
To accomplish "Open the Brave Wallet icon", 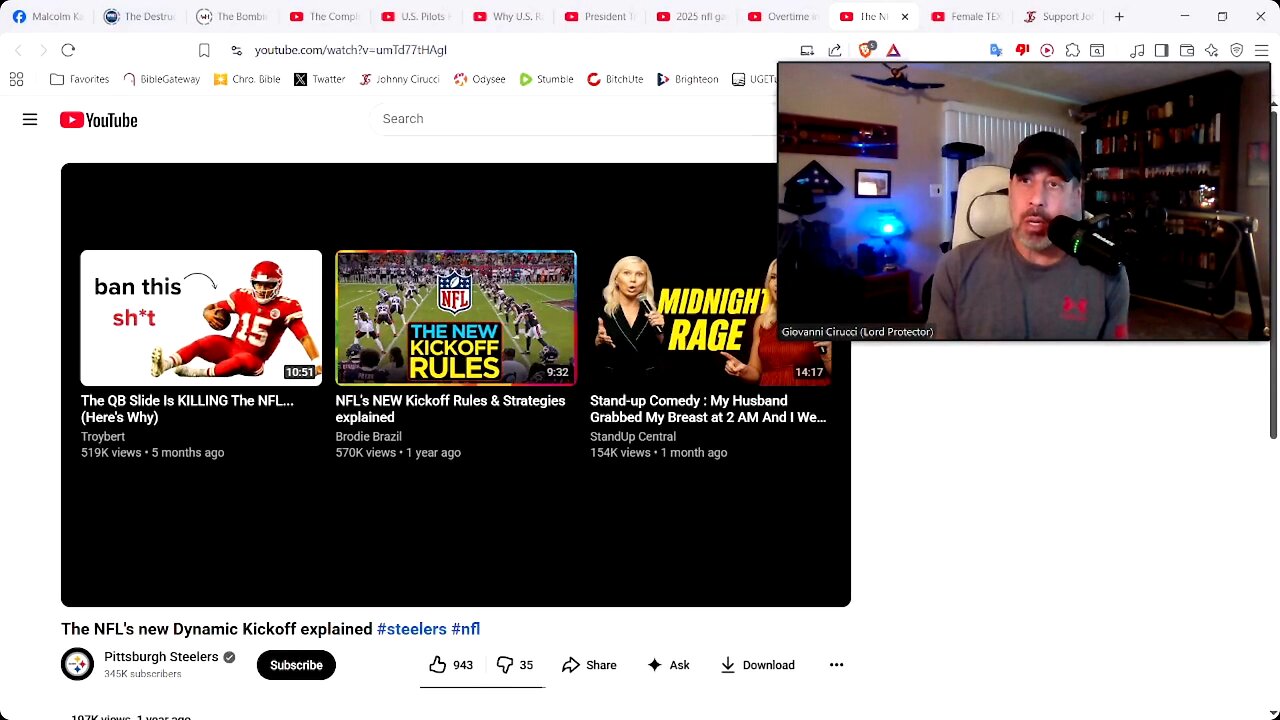I will (1187, 50).
